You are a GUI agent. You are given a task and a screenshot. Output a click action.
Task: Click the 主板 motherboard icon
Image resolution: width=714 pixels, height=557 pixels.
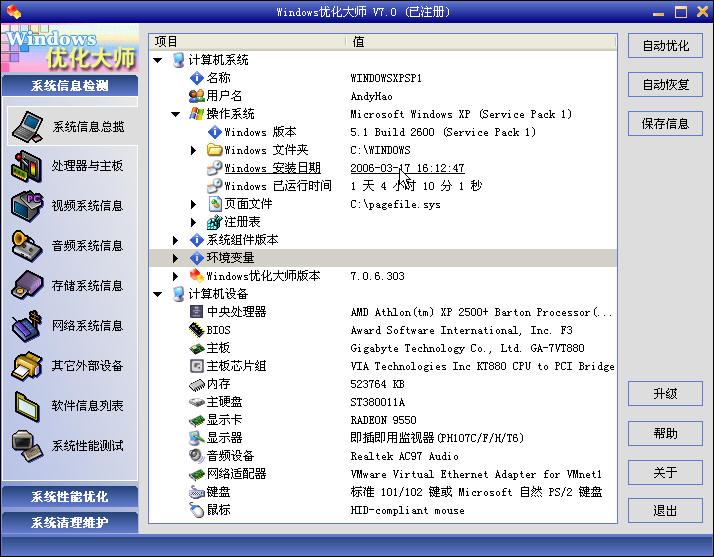(x=196, y=348)
